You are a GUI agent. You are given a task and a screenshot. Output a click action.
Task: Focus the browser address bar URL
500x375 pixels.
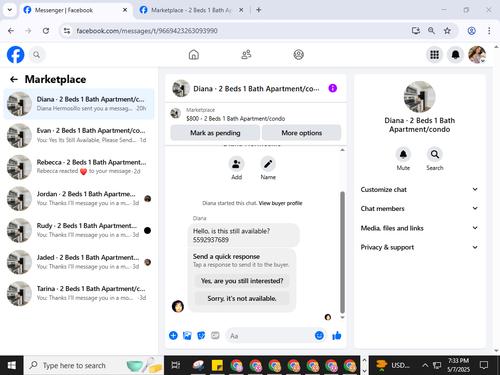click(147, 31)
